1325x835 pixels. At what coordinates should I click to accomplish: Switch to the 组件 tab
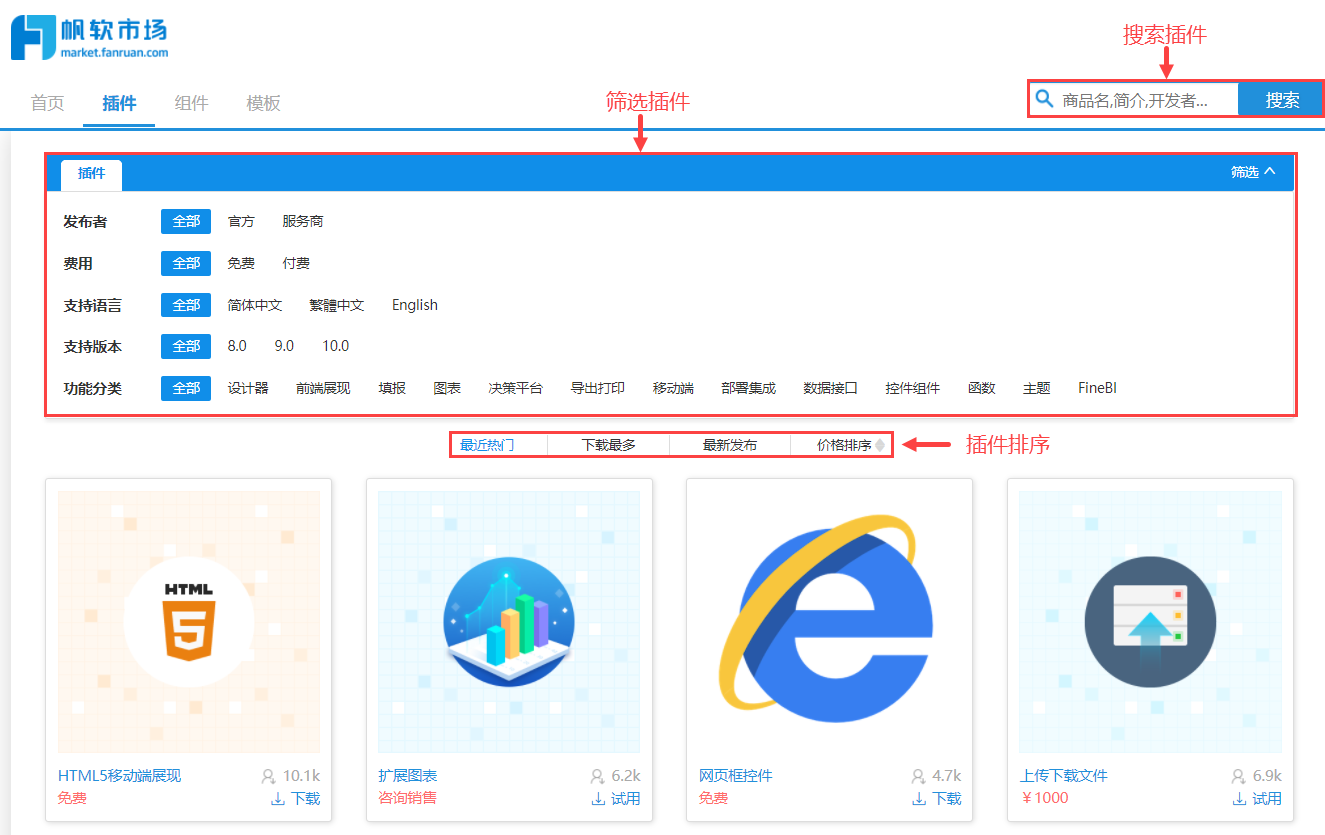tap(191, 102)
